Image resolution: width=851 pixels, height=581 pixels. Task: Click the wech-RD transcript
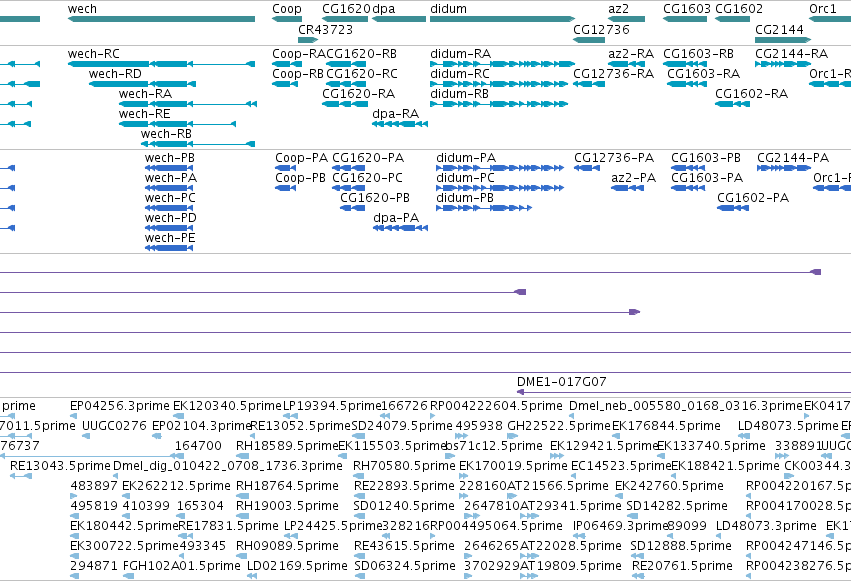142,84
